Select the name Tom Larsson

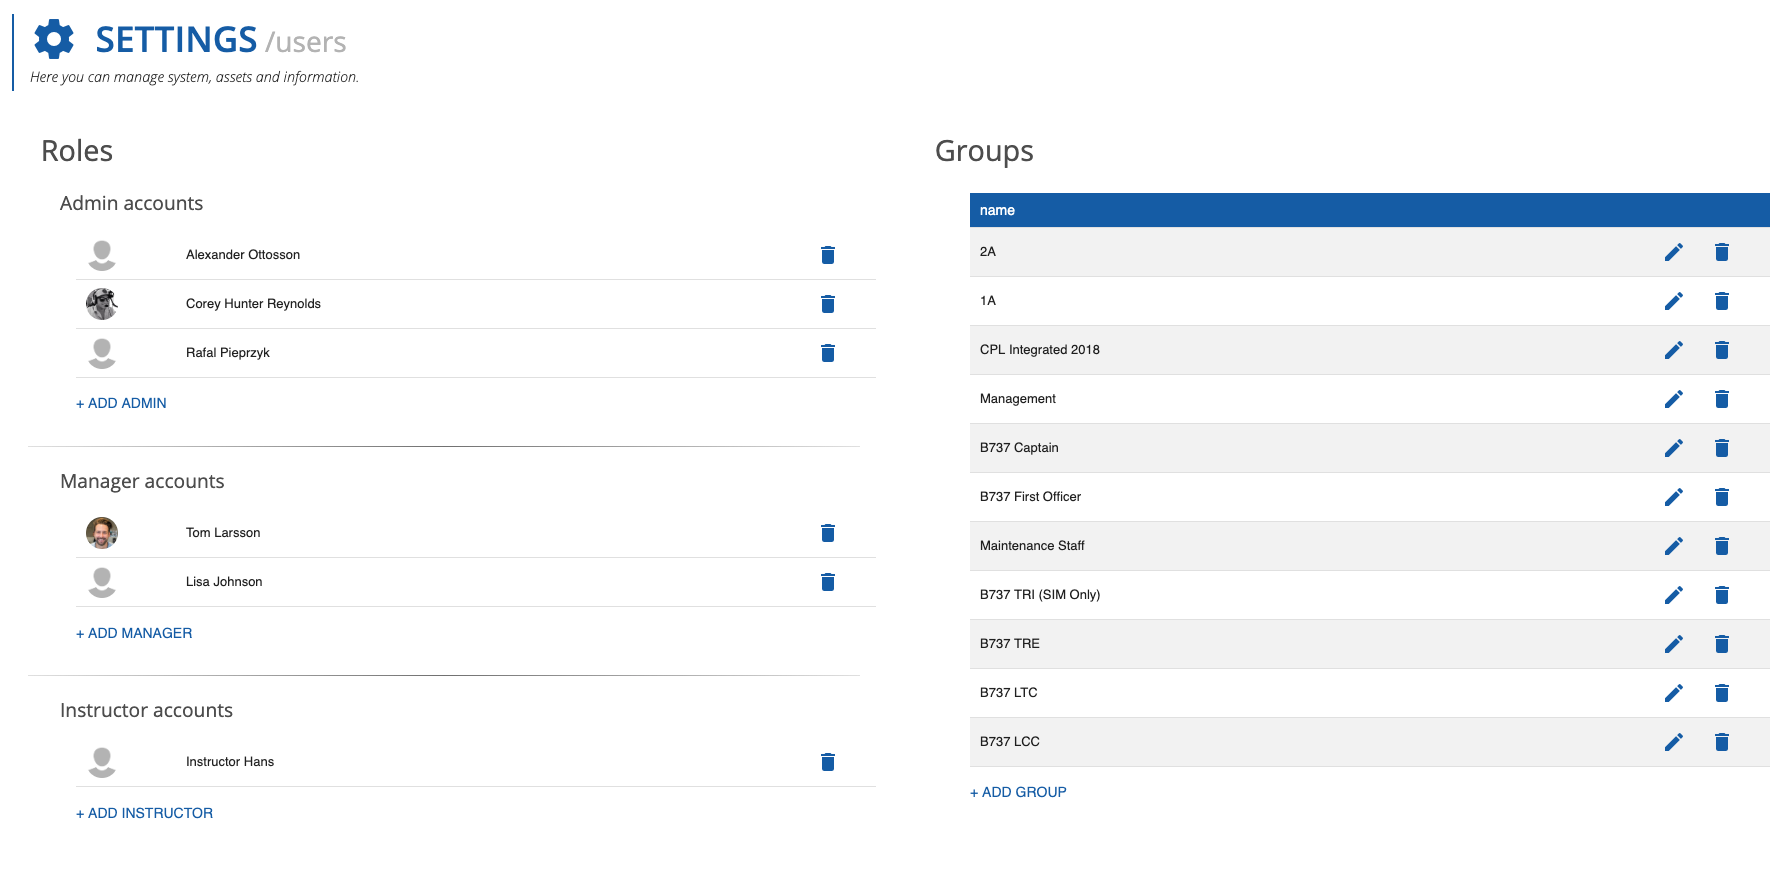coord(223,533)
